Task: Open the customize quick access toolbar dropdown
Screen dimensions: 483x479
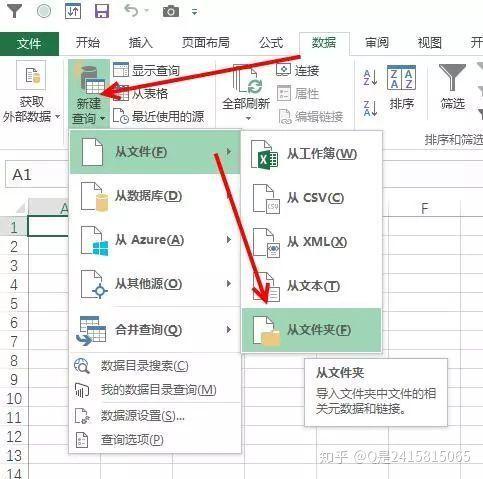Action: [x=194, y=12]
